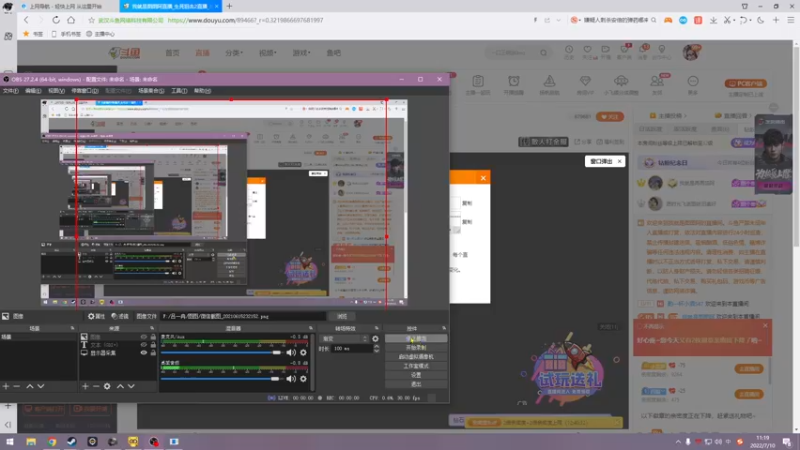800x450 pixels.
Task: Open scene transition type dropdown
Action: (344, 339)
